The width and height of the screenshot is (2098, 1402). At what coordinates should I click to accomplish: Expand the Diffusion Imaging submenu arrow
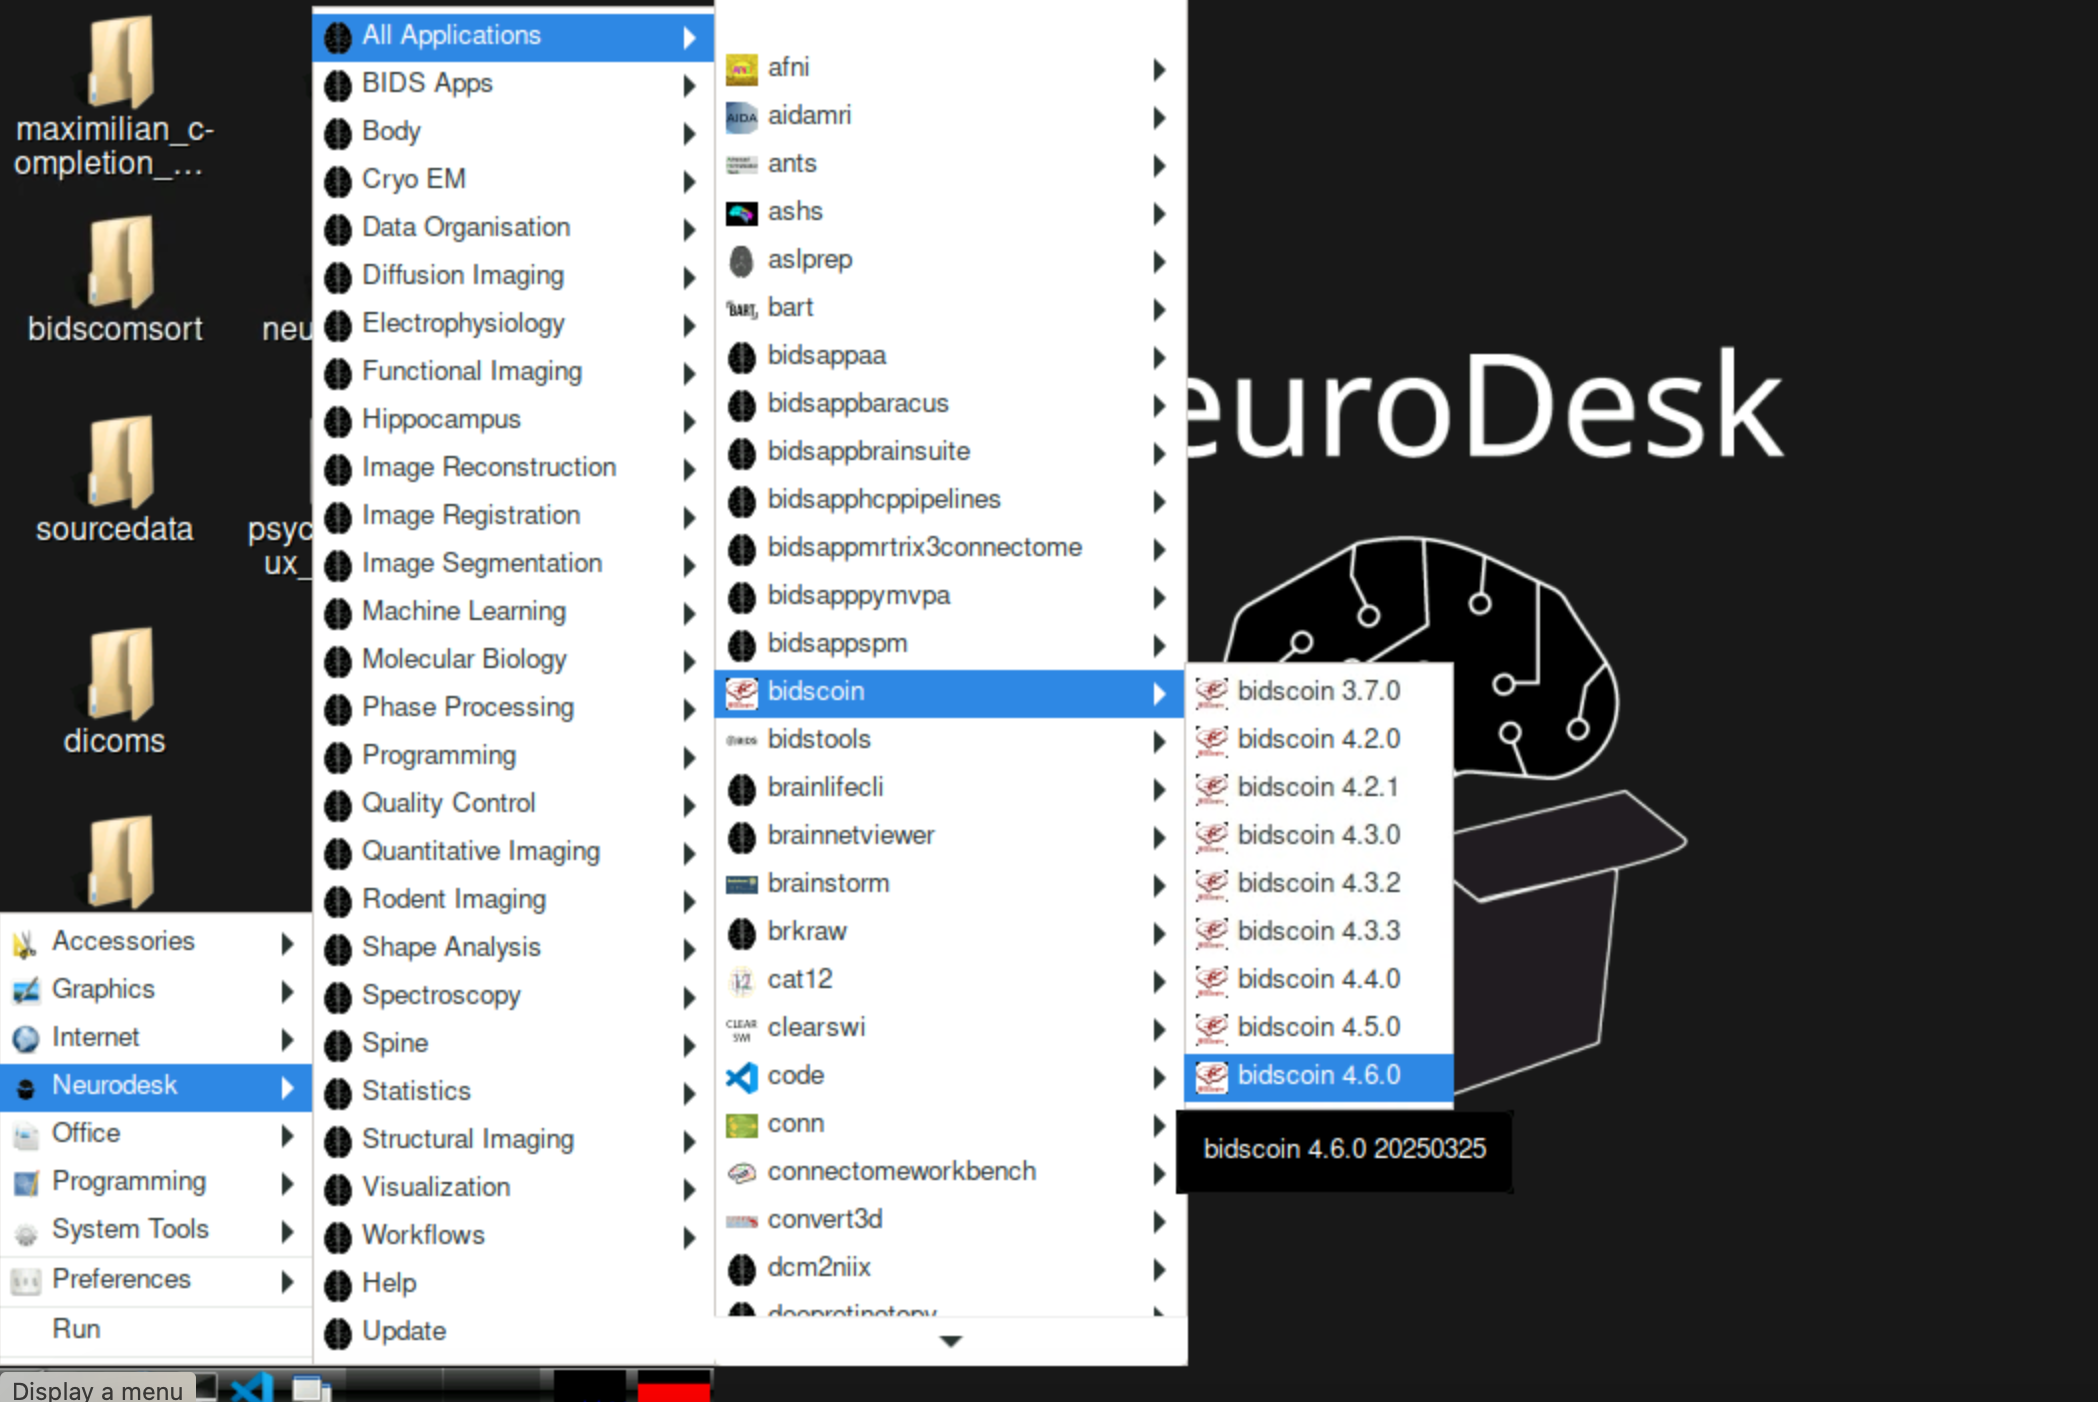coord(689,277)
